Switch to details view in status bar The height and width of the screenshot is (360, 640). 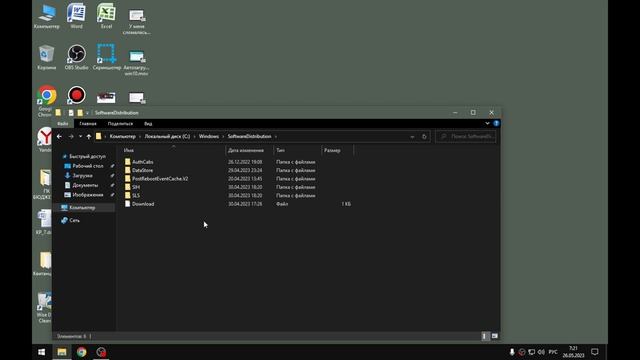484,336
